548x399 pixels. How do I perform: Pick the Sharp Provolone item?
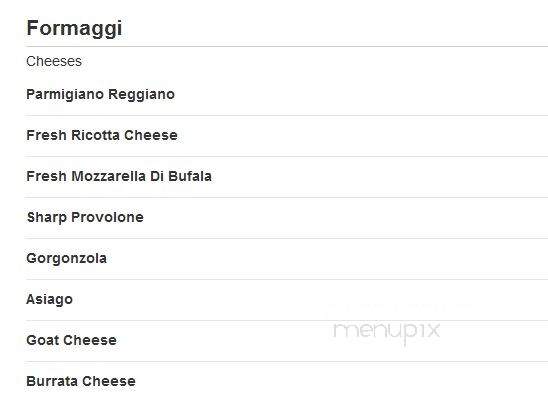pos(85,217)
